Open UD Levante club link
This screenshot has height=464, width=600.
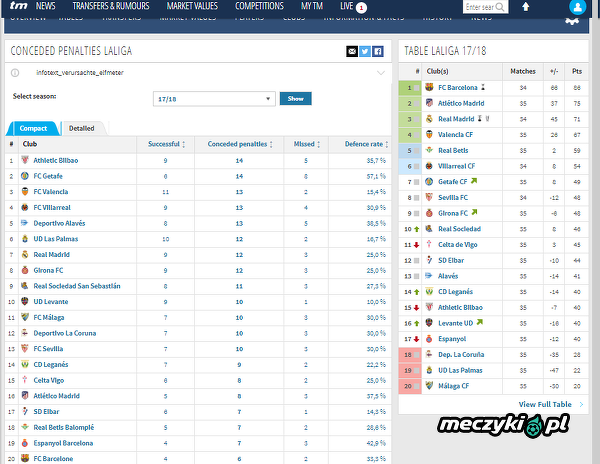[51, 301]
